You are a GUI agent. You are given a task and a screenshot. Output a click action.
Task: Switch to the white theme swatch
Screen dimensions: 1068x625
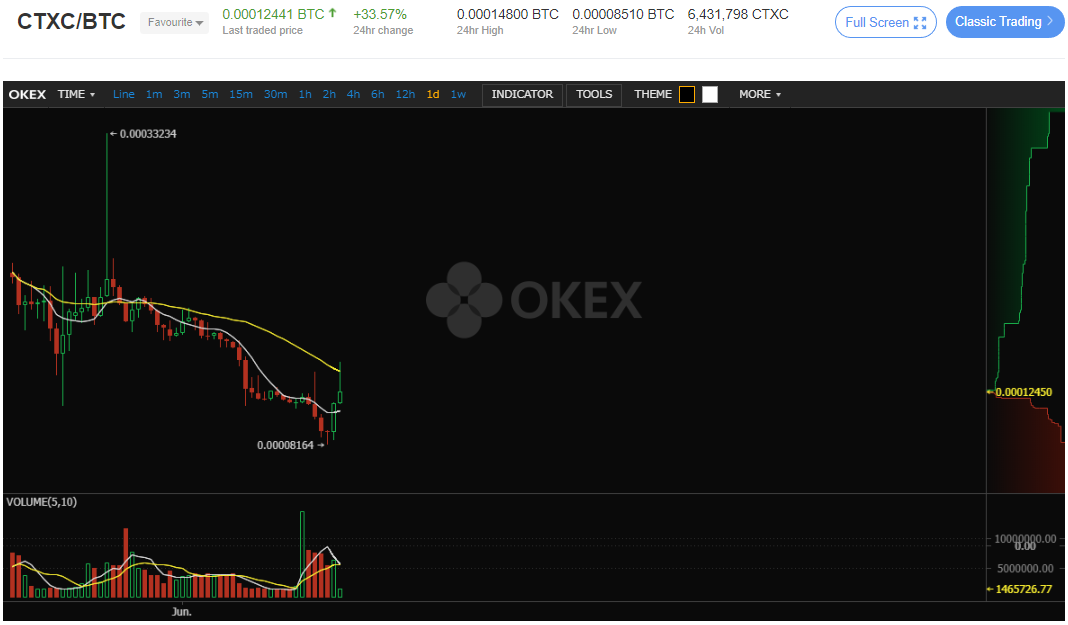(710, 94)
